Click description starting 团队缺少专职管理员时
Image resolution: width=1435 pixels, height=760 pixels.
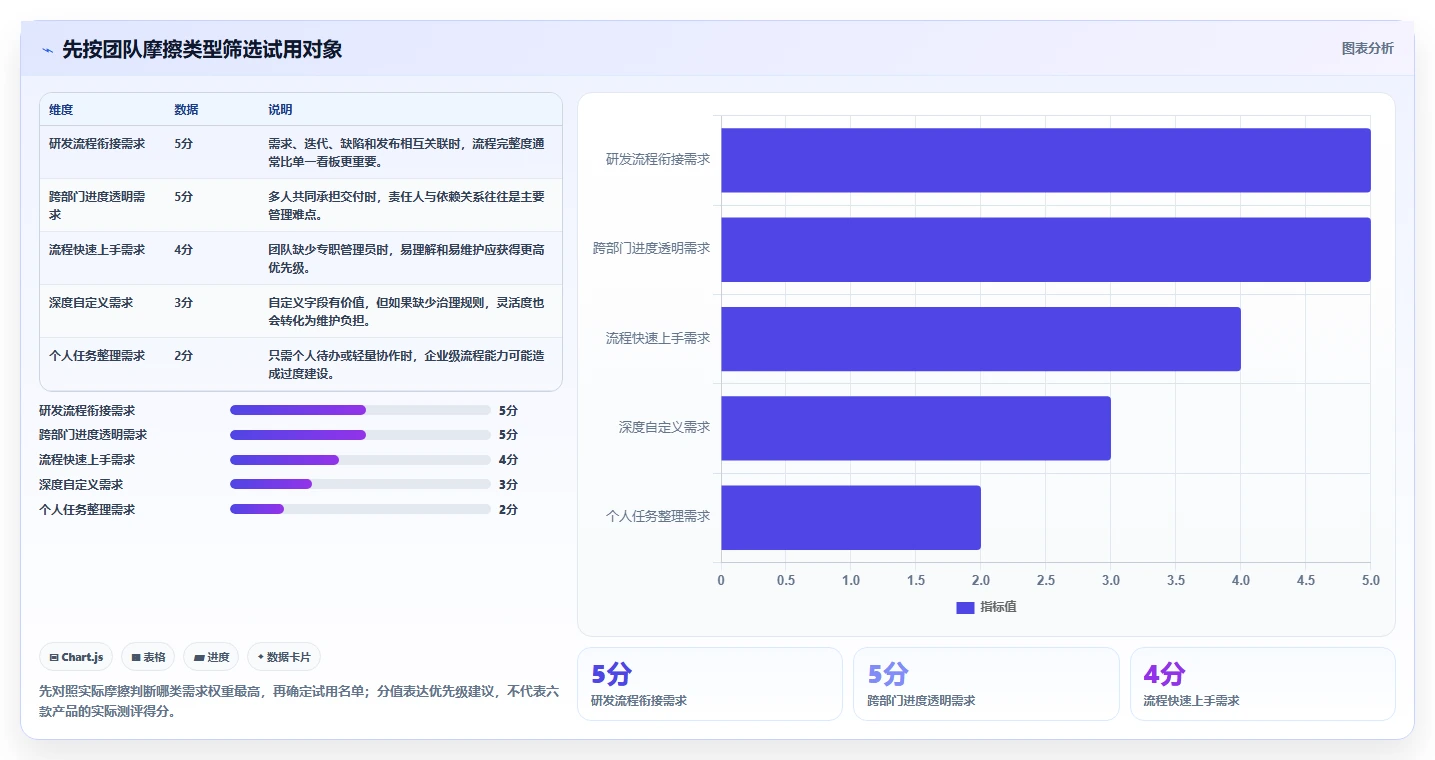407,258
